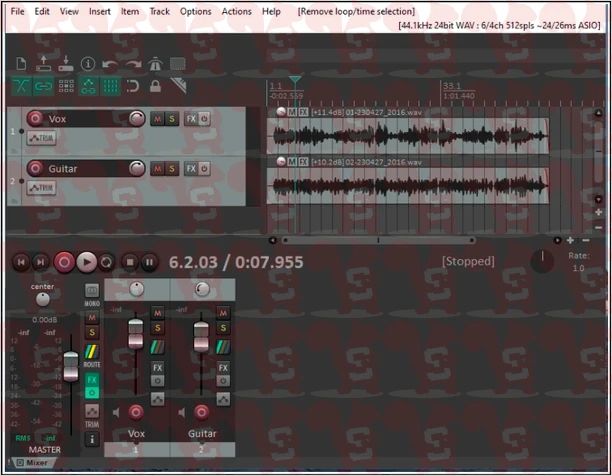The image size is (612, 476).
Task: Mute the Vox track in track panel
Action: coord(157,119)
